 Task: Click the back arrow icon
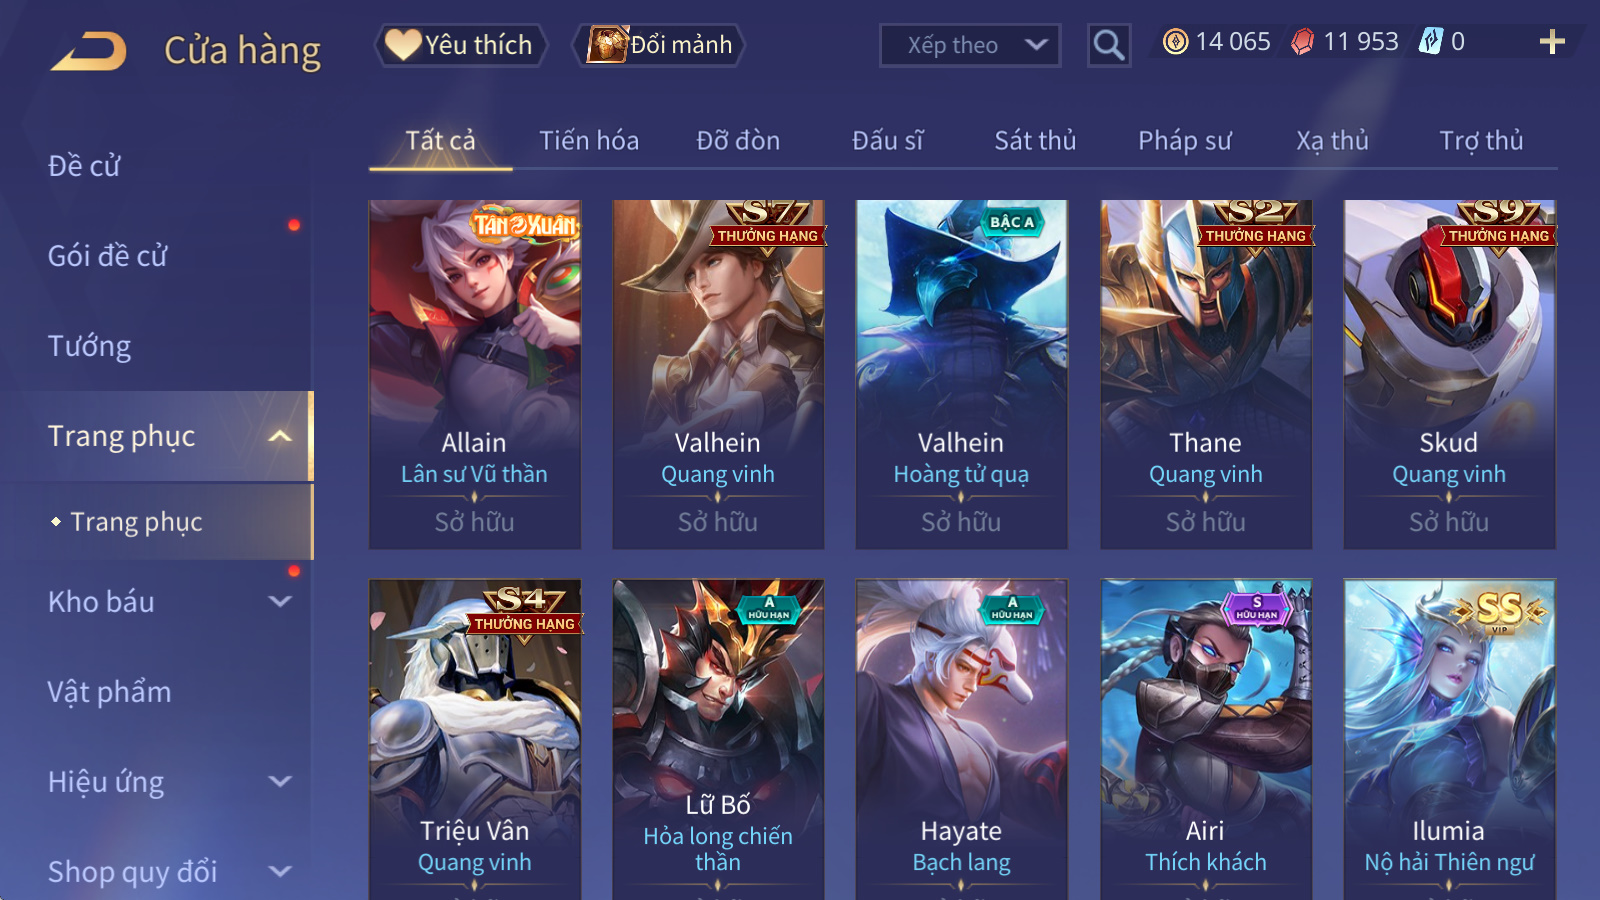click(89, 51)
